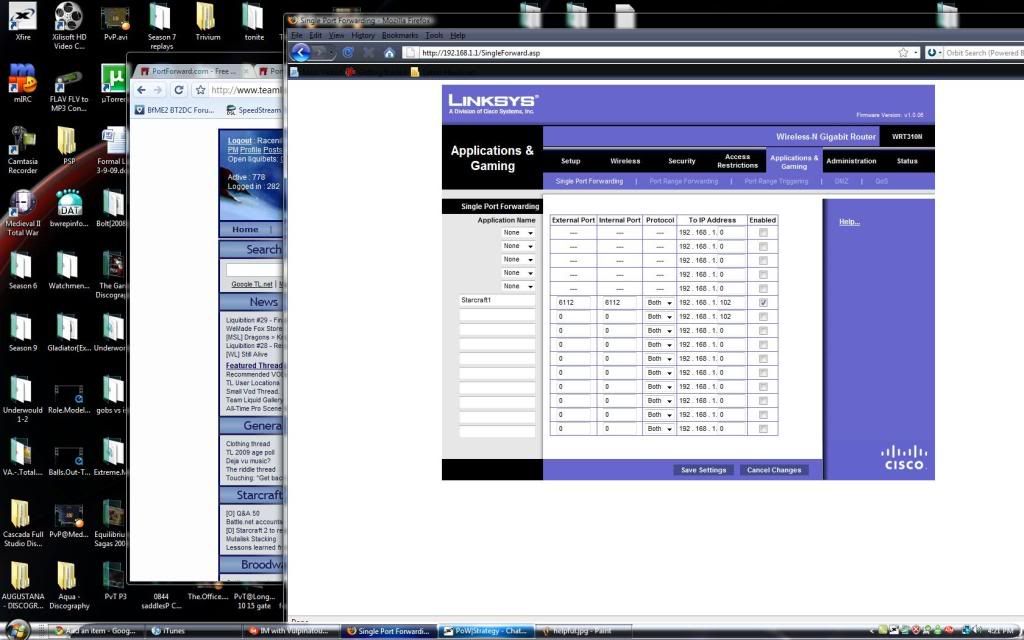Click the star icon in Chrome's address bar
The width and height of the screenshot is (1024, 640).
tap(200, 90)
